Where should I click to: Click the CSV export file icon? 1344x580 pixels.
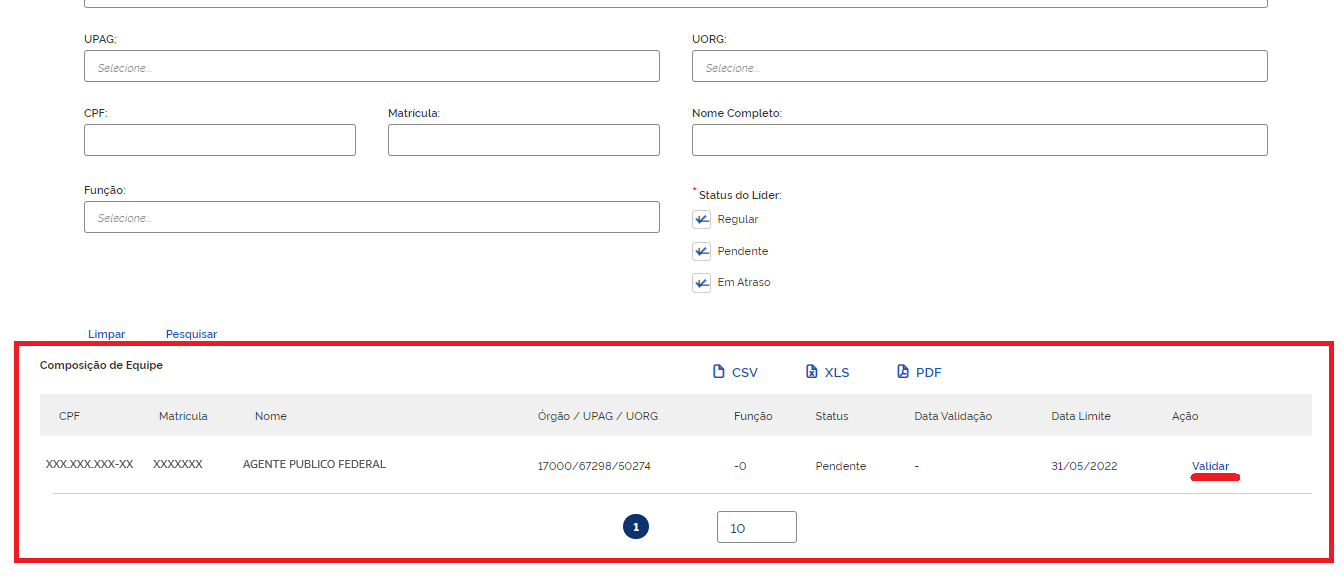pos(718,372)
